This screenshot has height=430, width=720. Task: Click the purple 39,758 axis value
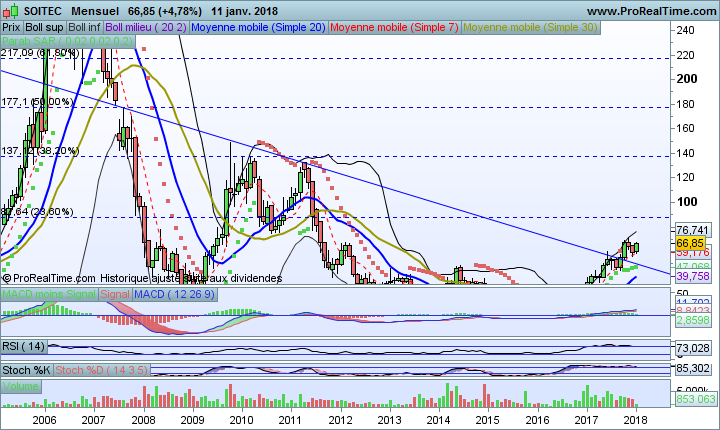692,276
